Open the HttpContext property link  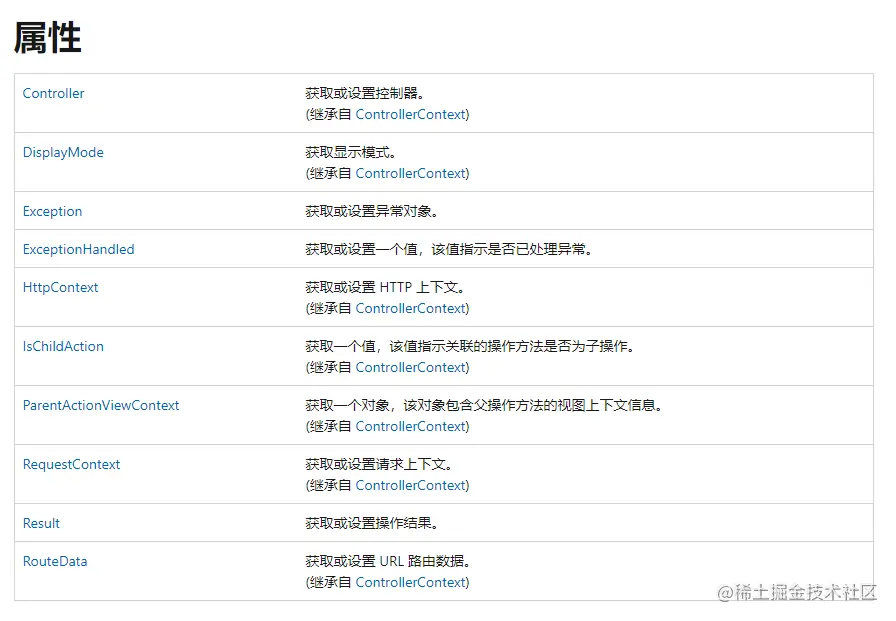pyautogui.click(x=60, y=287)
